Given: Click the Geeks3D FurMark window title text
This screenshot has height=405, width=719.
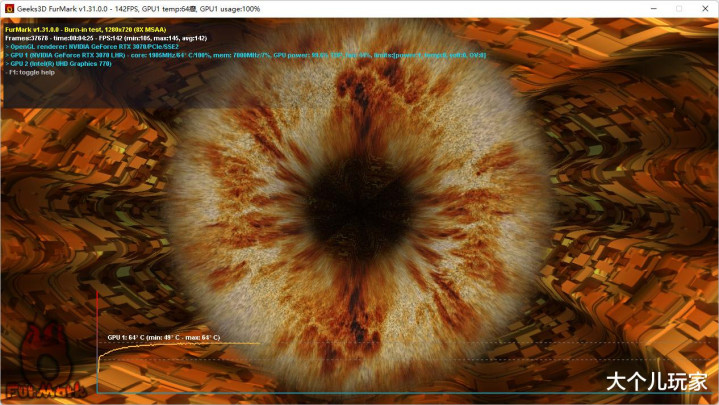Looking at the screenshot, I should click(138, 9).
